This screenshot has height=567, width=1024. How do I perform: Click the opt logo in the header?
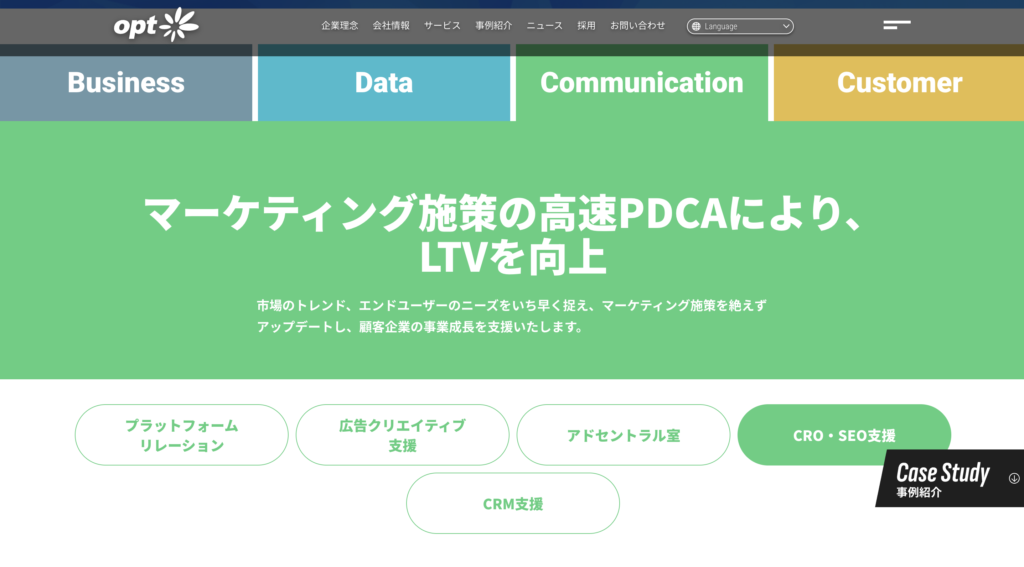156,25
